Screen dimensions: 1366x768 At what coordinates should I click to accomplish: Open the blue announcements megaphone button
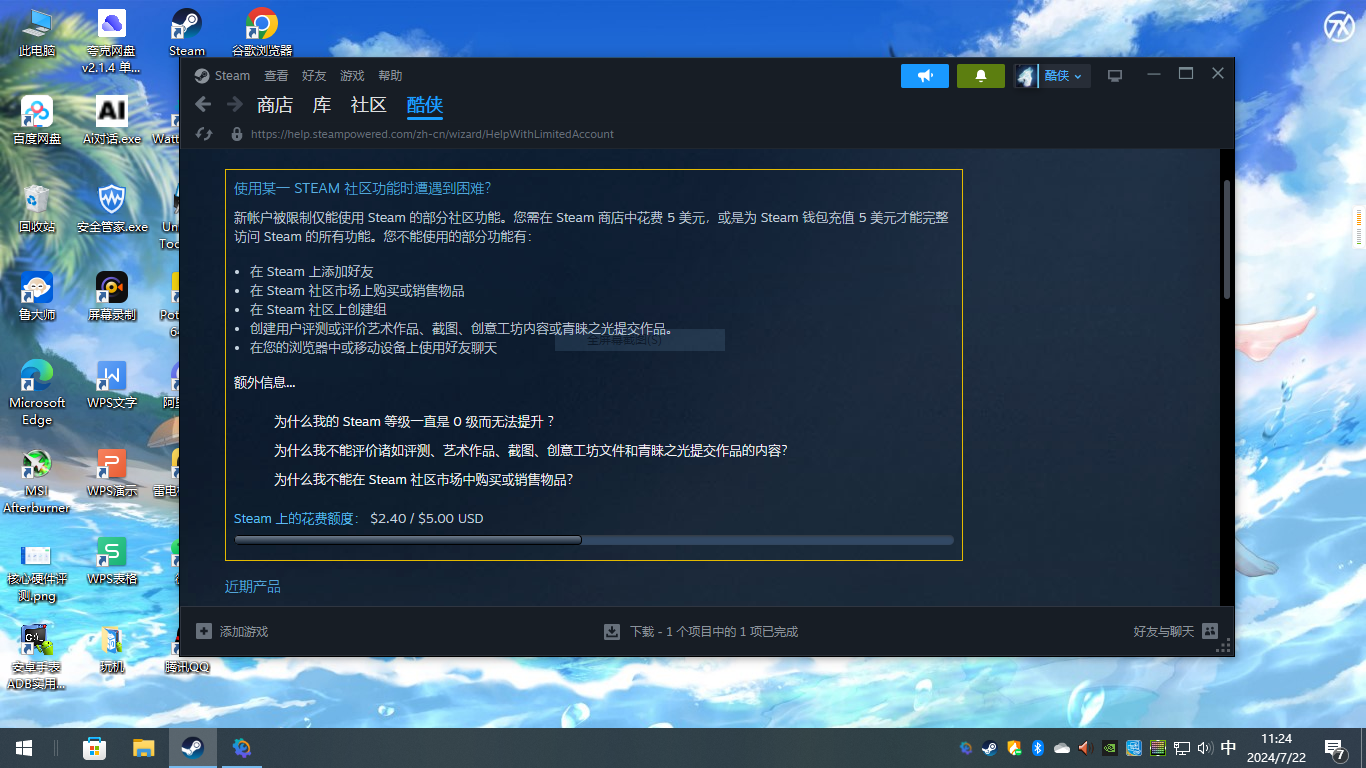point(925,76)
